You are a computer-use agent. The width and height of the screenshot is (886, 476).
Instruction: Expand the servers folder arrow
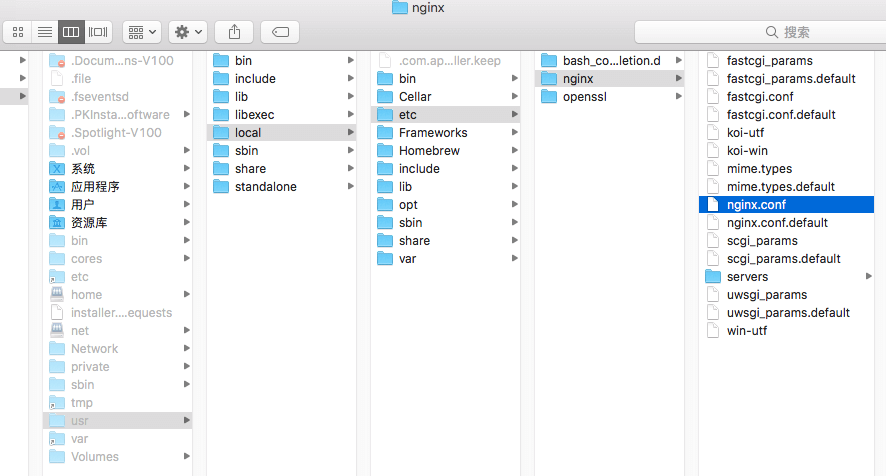[x=868, y=276]
